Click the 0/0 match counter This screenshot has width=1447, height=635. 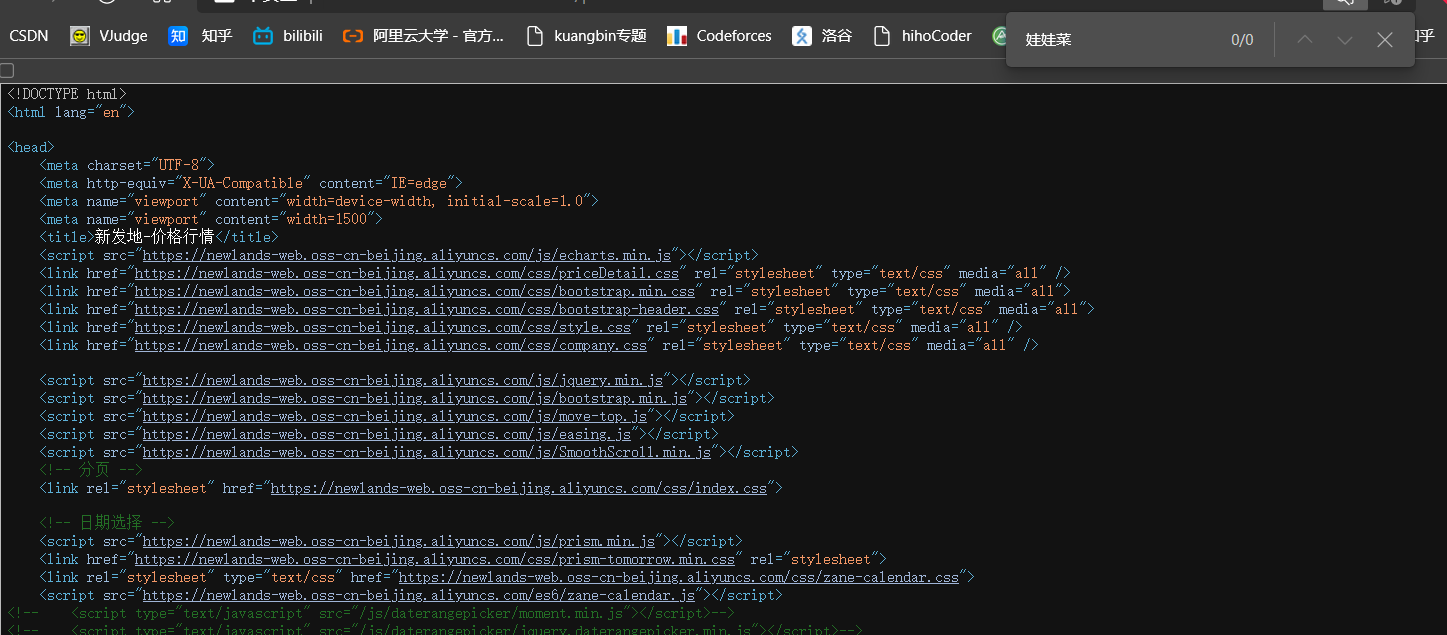pyautogui.click(x=1242, y=40)
